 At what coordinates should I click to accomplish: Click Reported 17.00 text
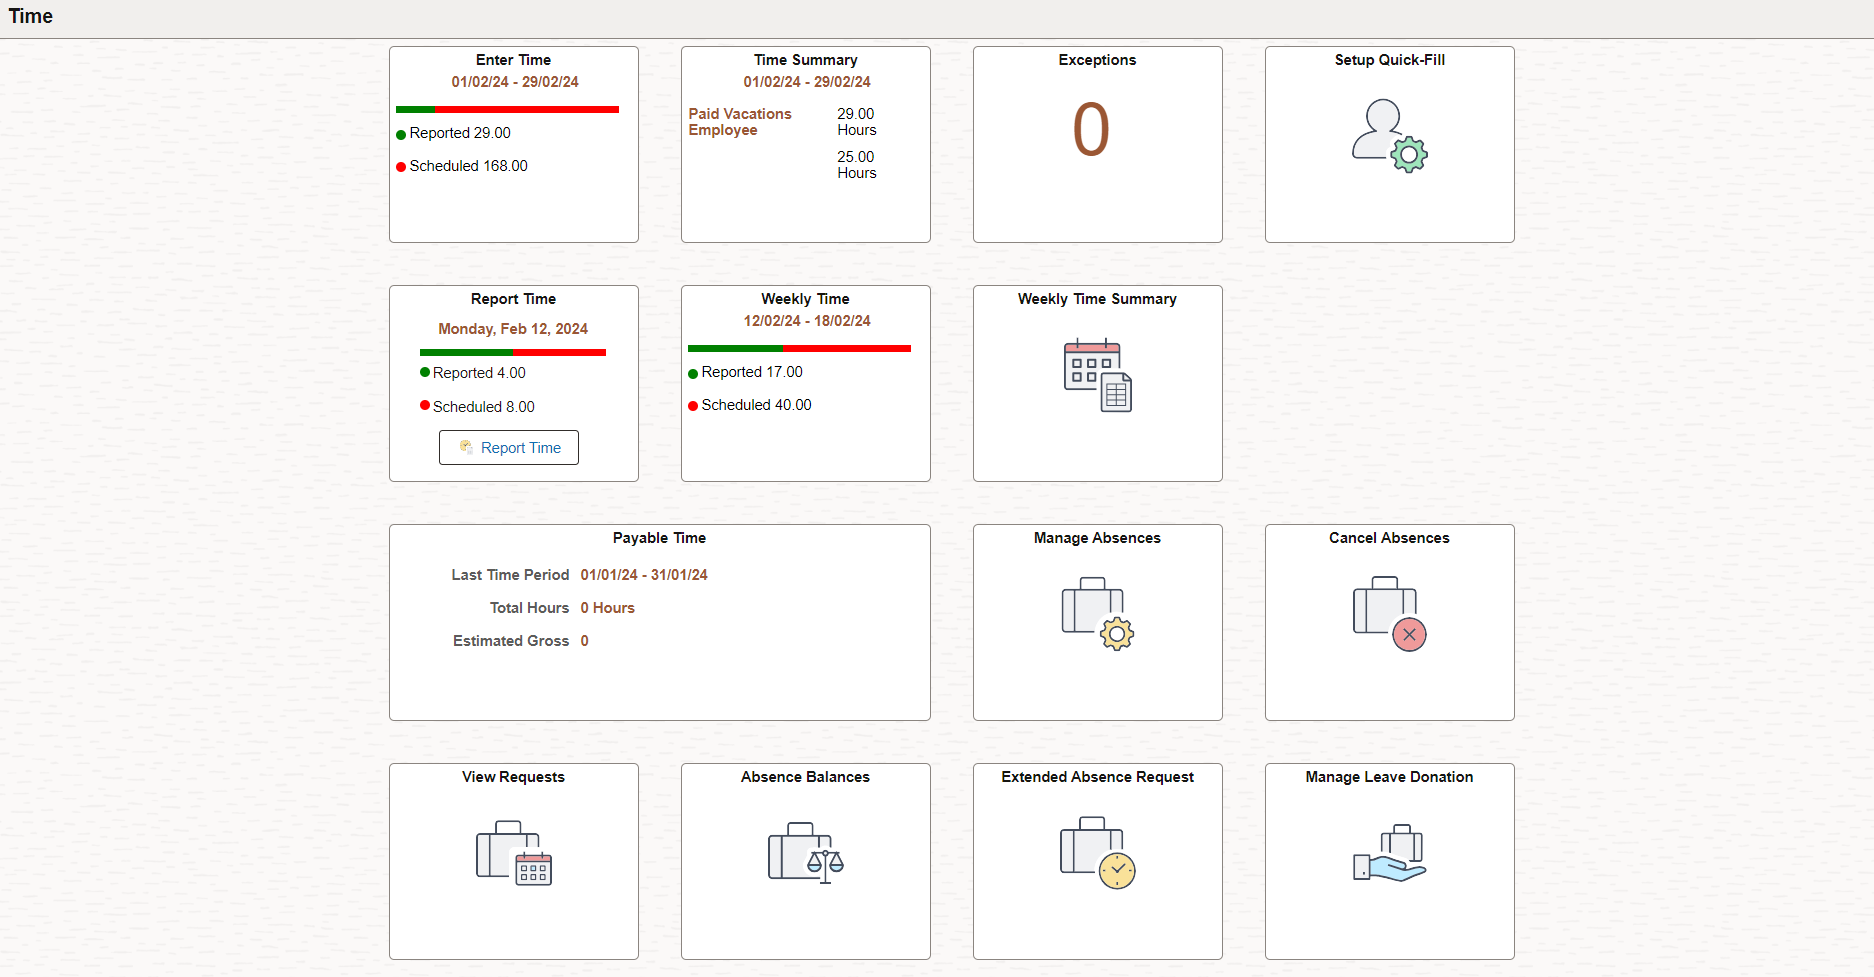click(x=752, y=372)
